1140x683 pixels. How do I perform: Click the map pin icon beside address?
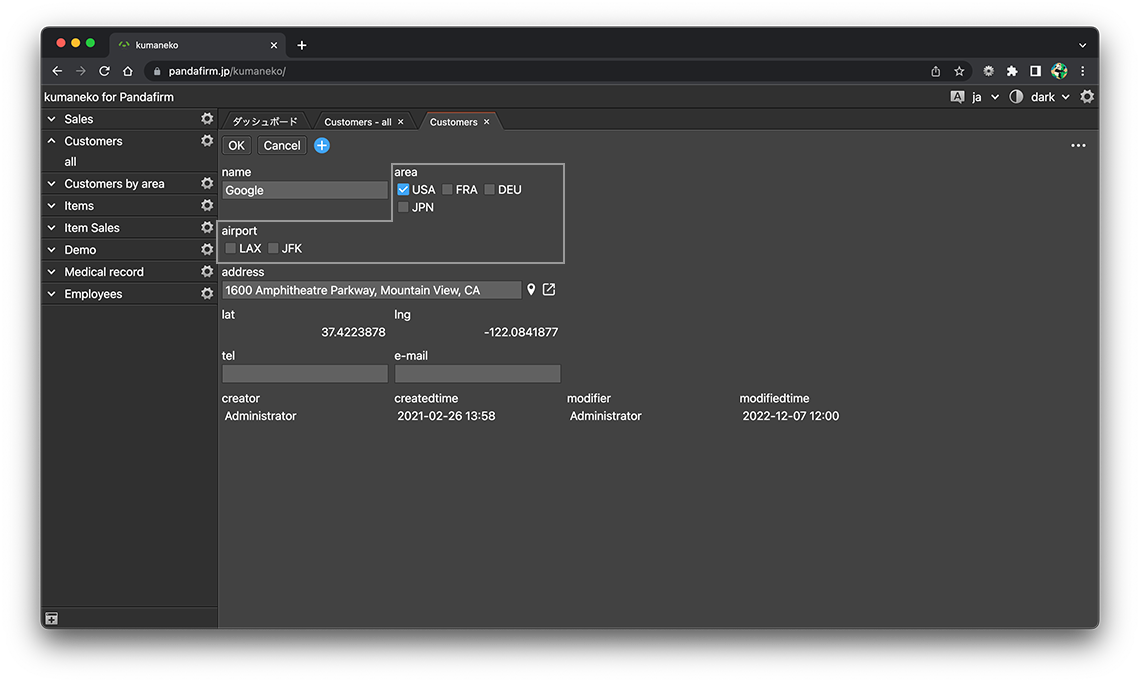[x=531, y=290]
